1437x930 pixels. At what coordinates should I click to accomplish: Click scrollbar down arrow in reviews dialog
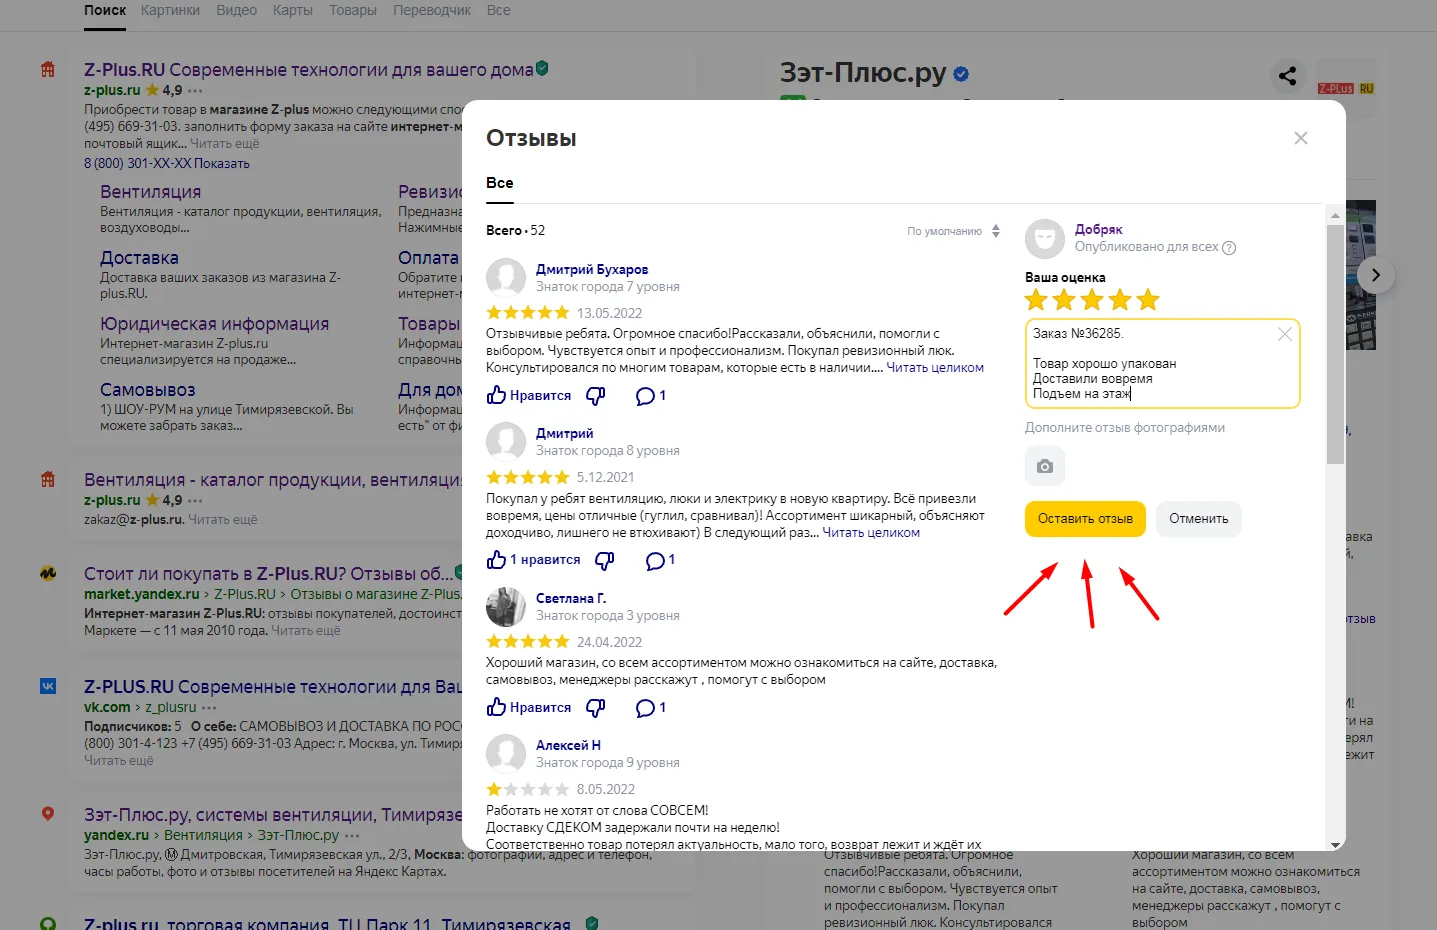pyautogui.click(x=1335, y=845)
